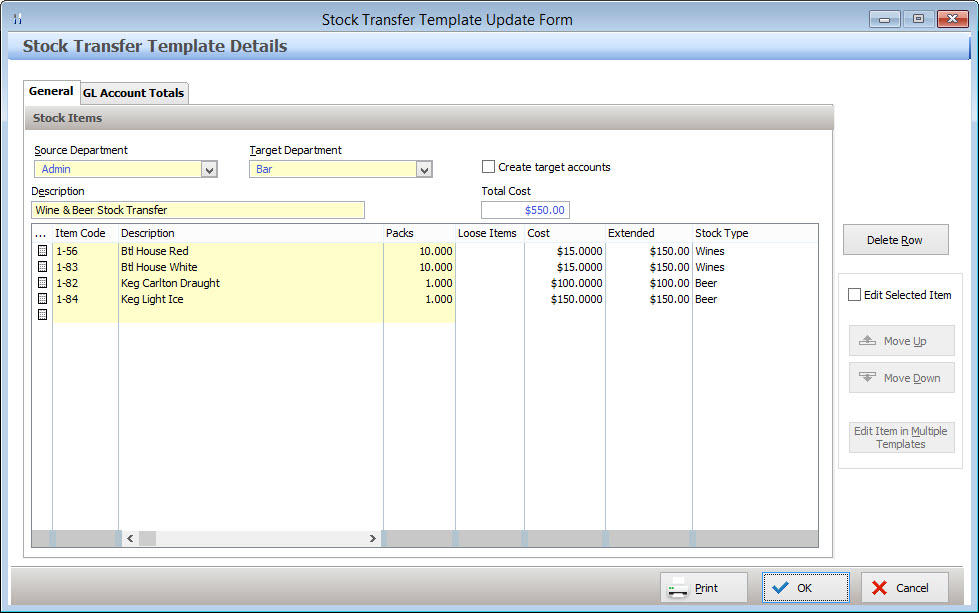This screenshot has height=613, width=979.
Task: Click the row icon beside Keg Light Ice
Action: [41, 299]
